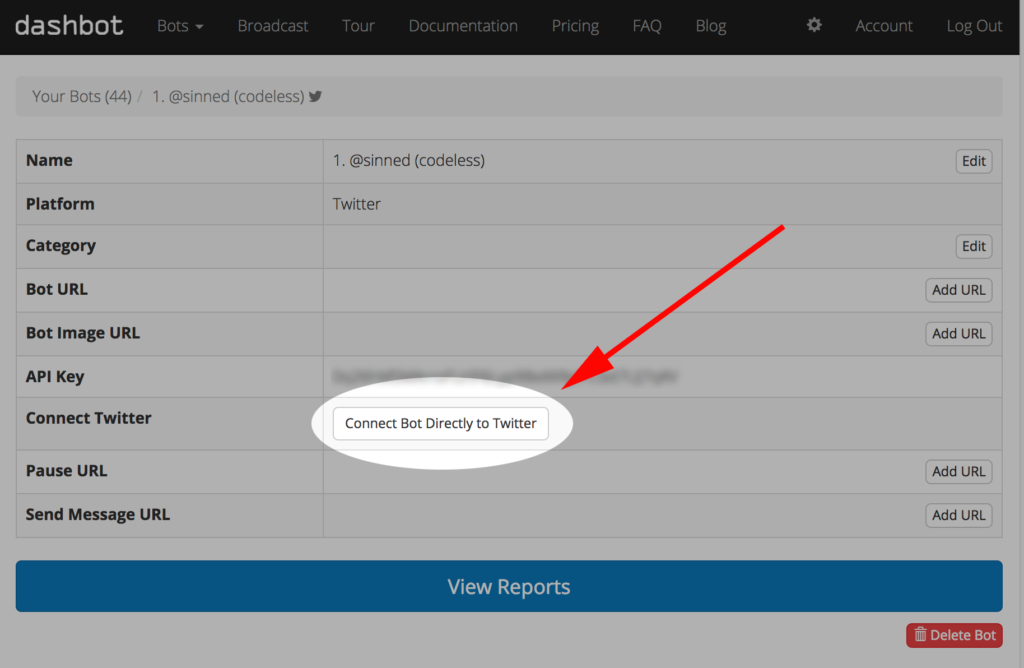Add URL for Bot Image URL row
The height and width of the screenshot is (668, 1024).
tap(959, 334)
